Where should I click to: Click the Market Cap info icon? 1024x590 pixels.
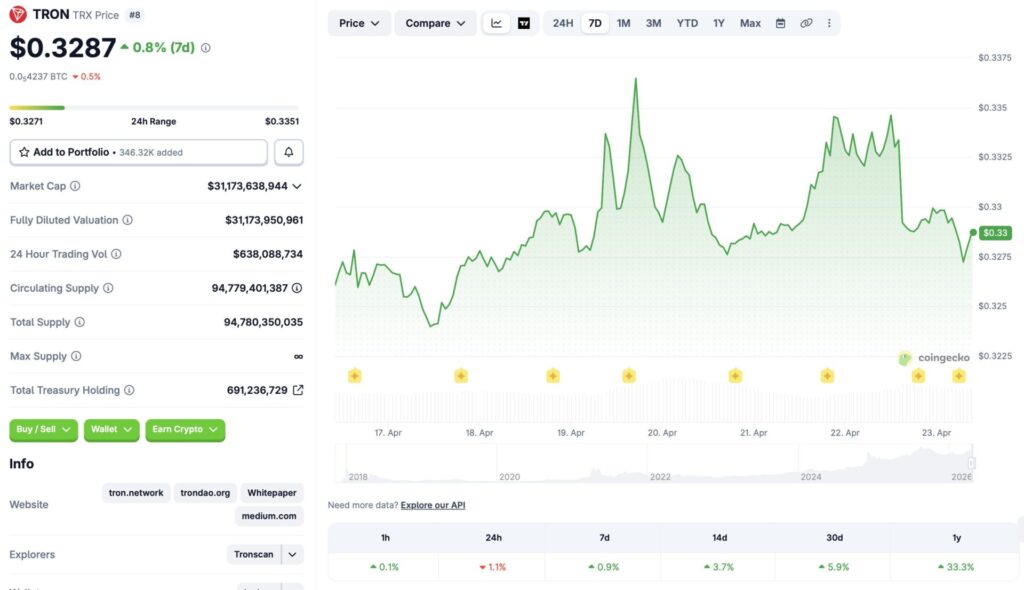coord(75,186)
